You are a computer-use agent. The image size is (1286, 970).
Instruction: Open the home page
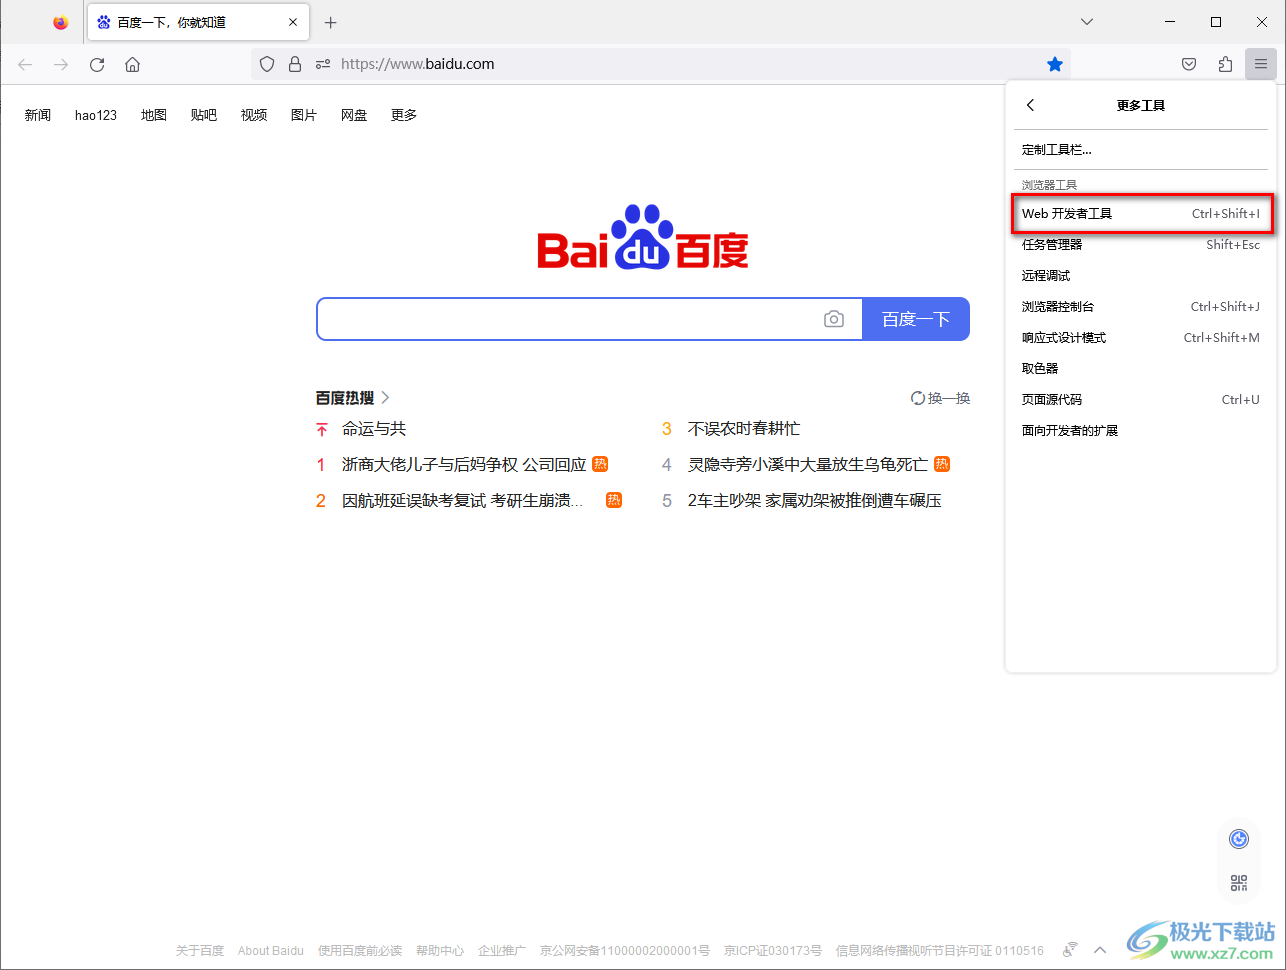click(132, 64)
